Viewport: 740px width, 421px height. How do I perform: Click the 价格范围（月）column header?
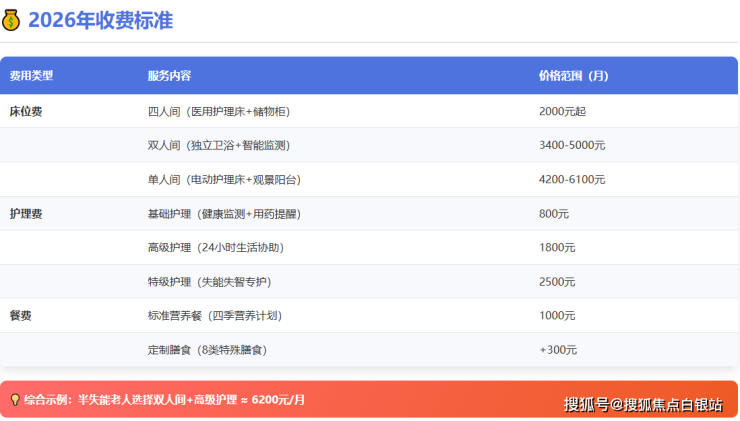pos(573,76)
